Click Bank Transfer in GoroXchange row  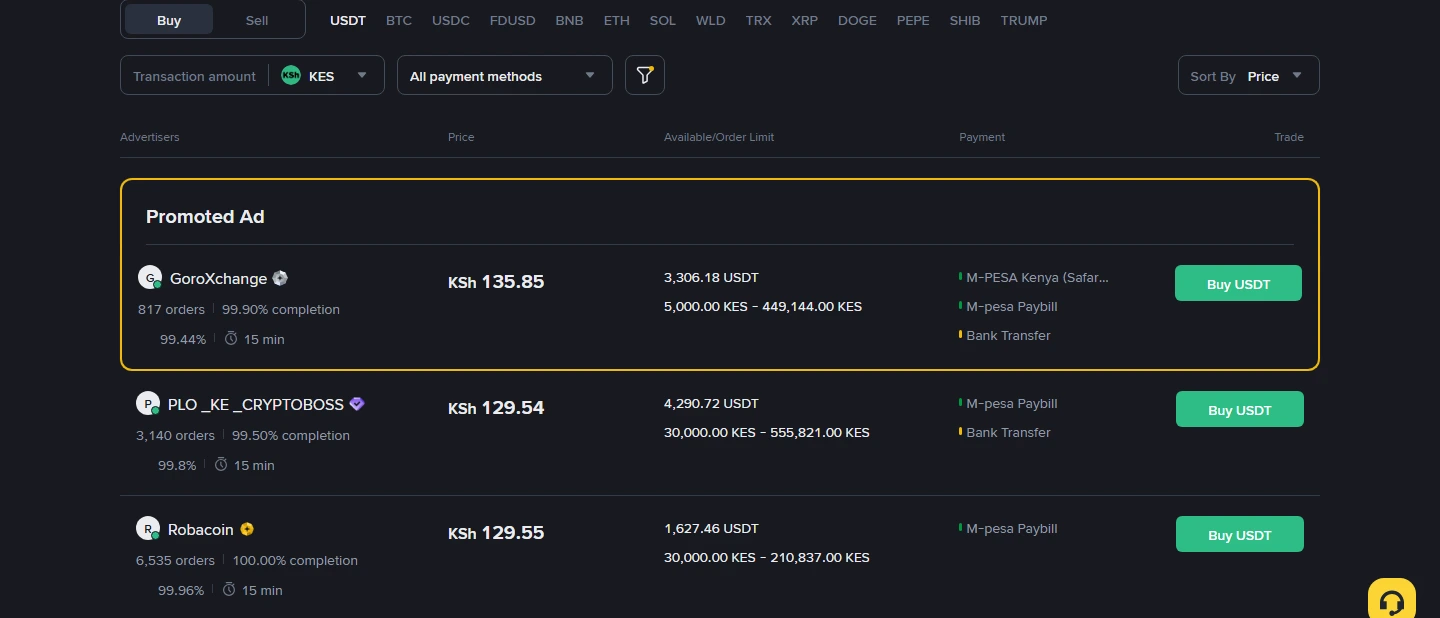pos(1008,335)
